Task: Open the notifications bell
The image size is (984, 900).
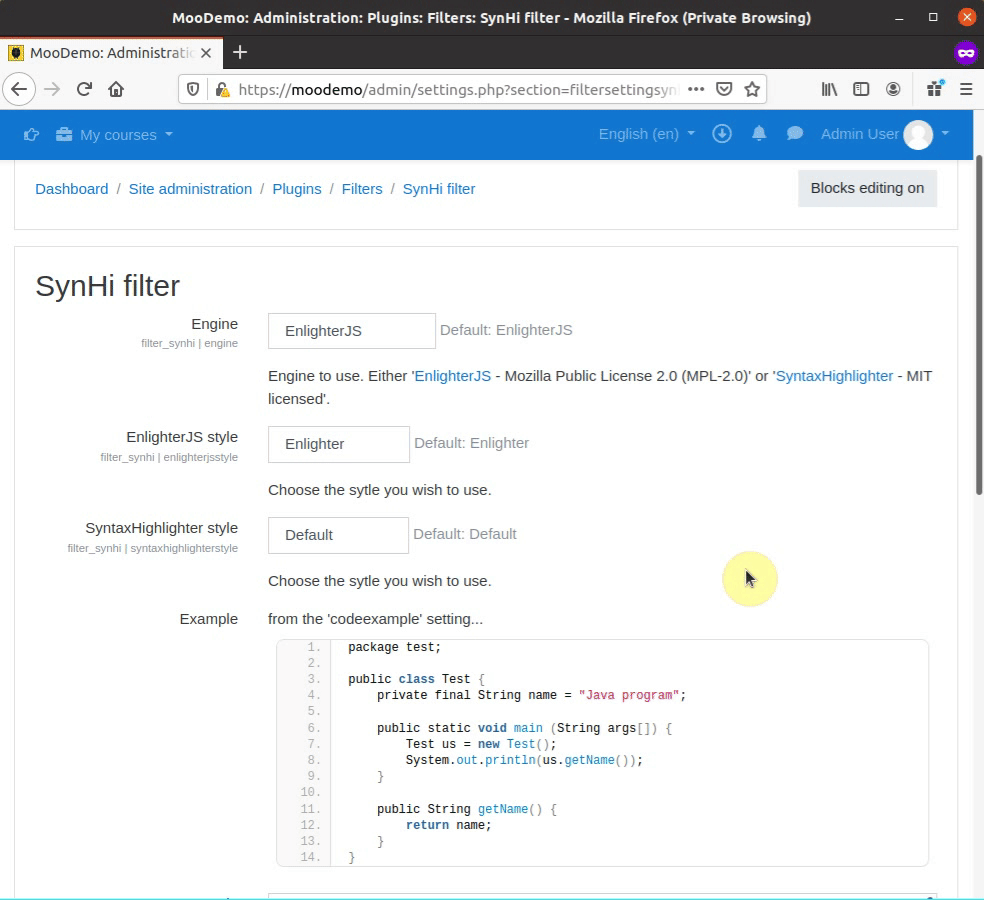Action: pos(759,134)
